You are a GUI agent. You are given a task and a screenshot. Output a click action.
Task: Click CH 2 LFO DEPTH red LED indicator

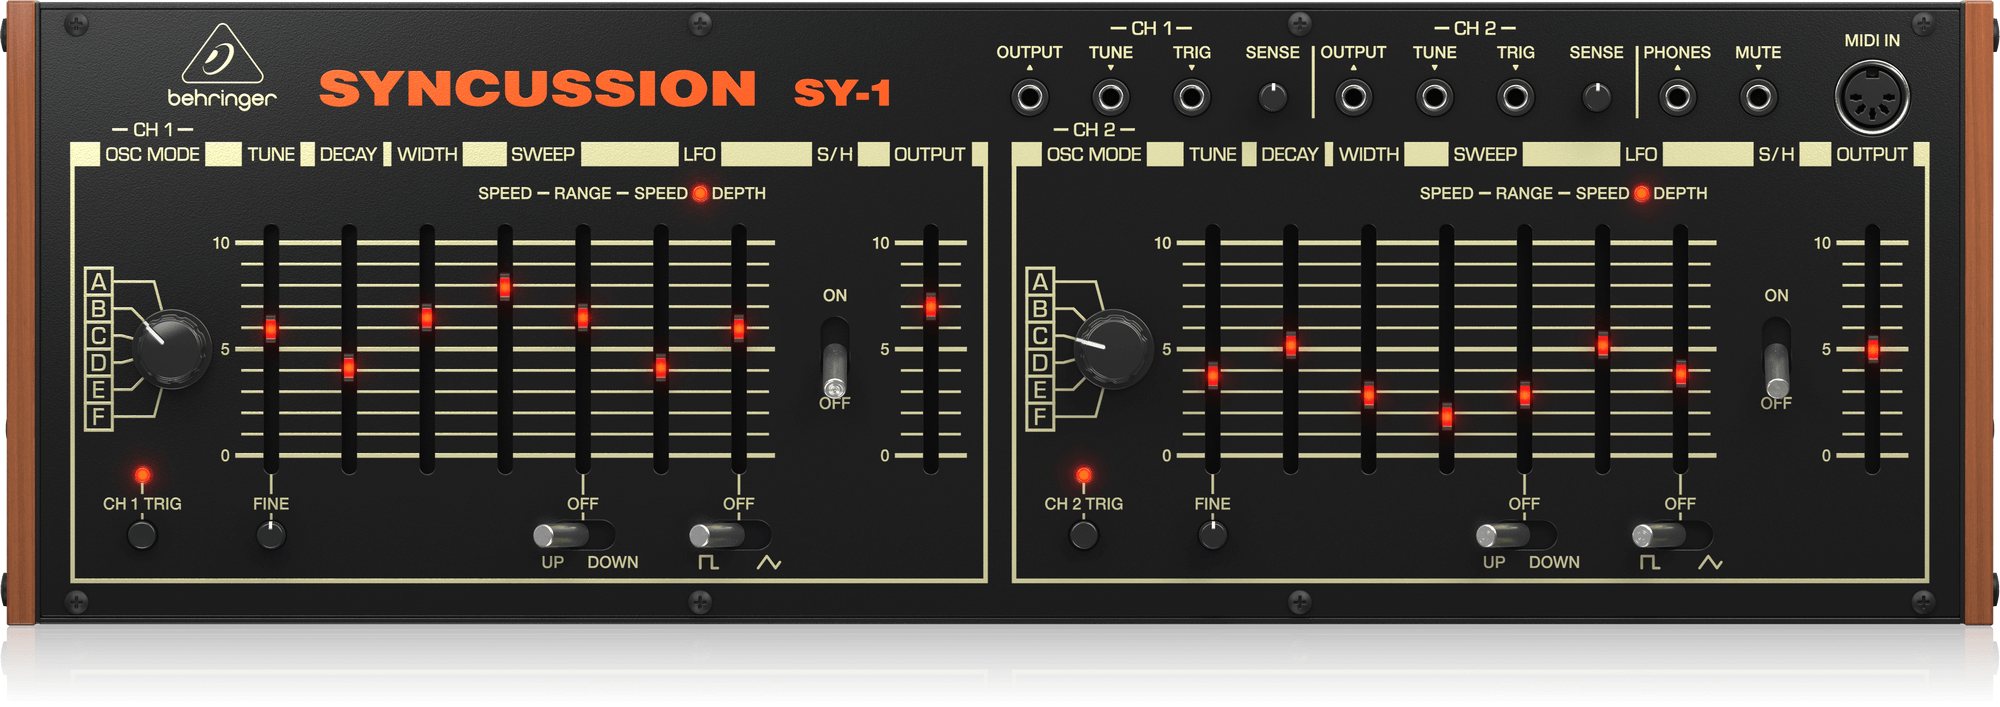(1642, 193)
